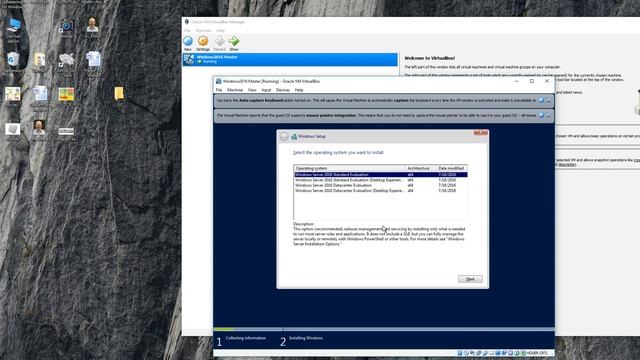
Task: Open the lone yellow folder desktop icon
Action: (x=119, y=93)
